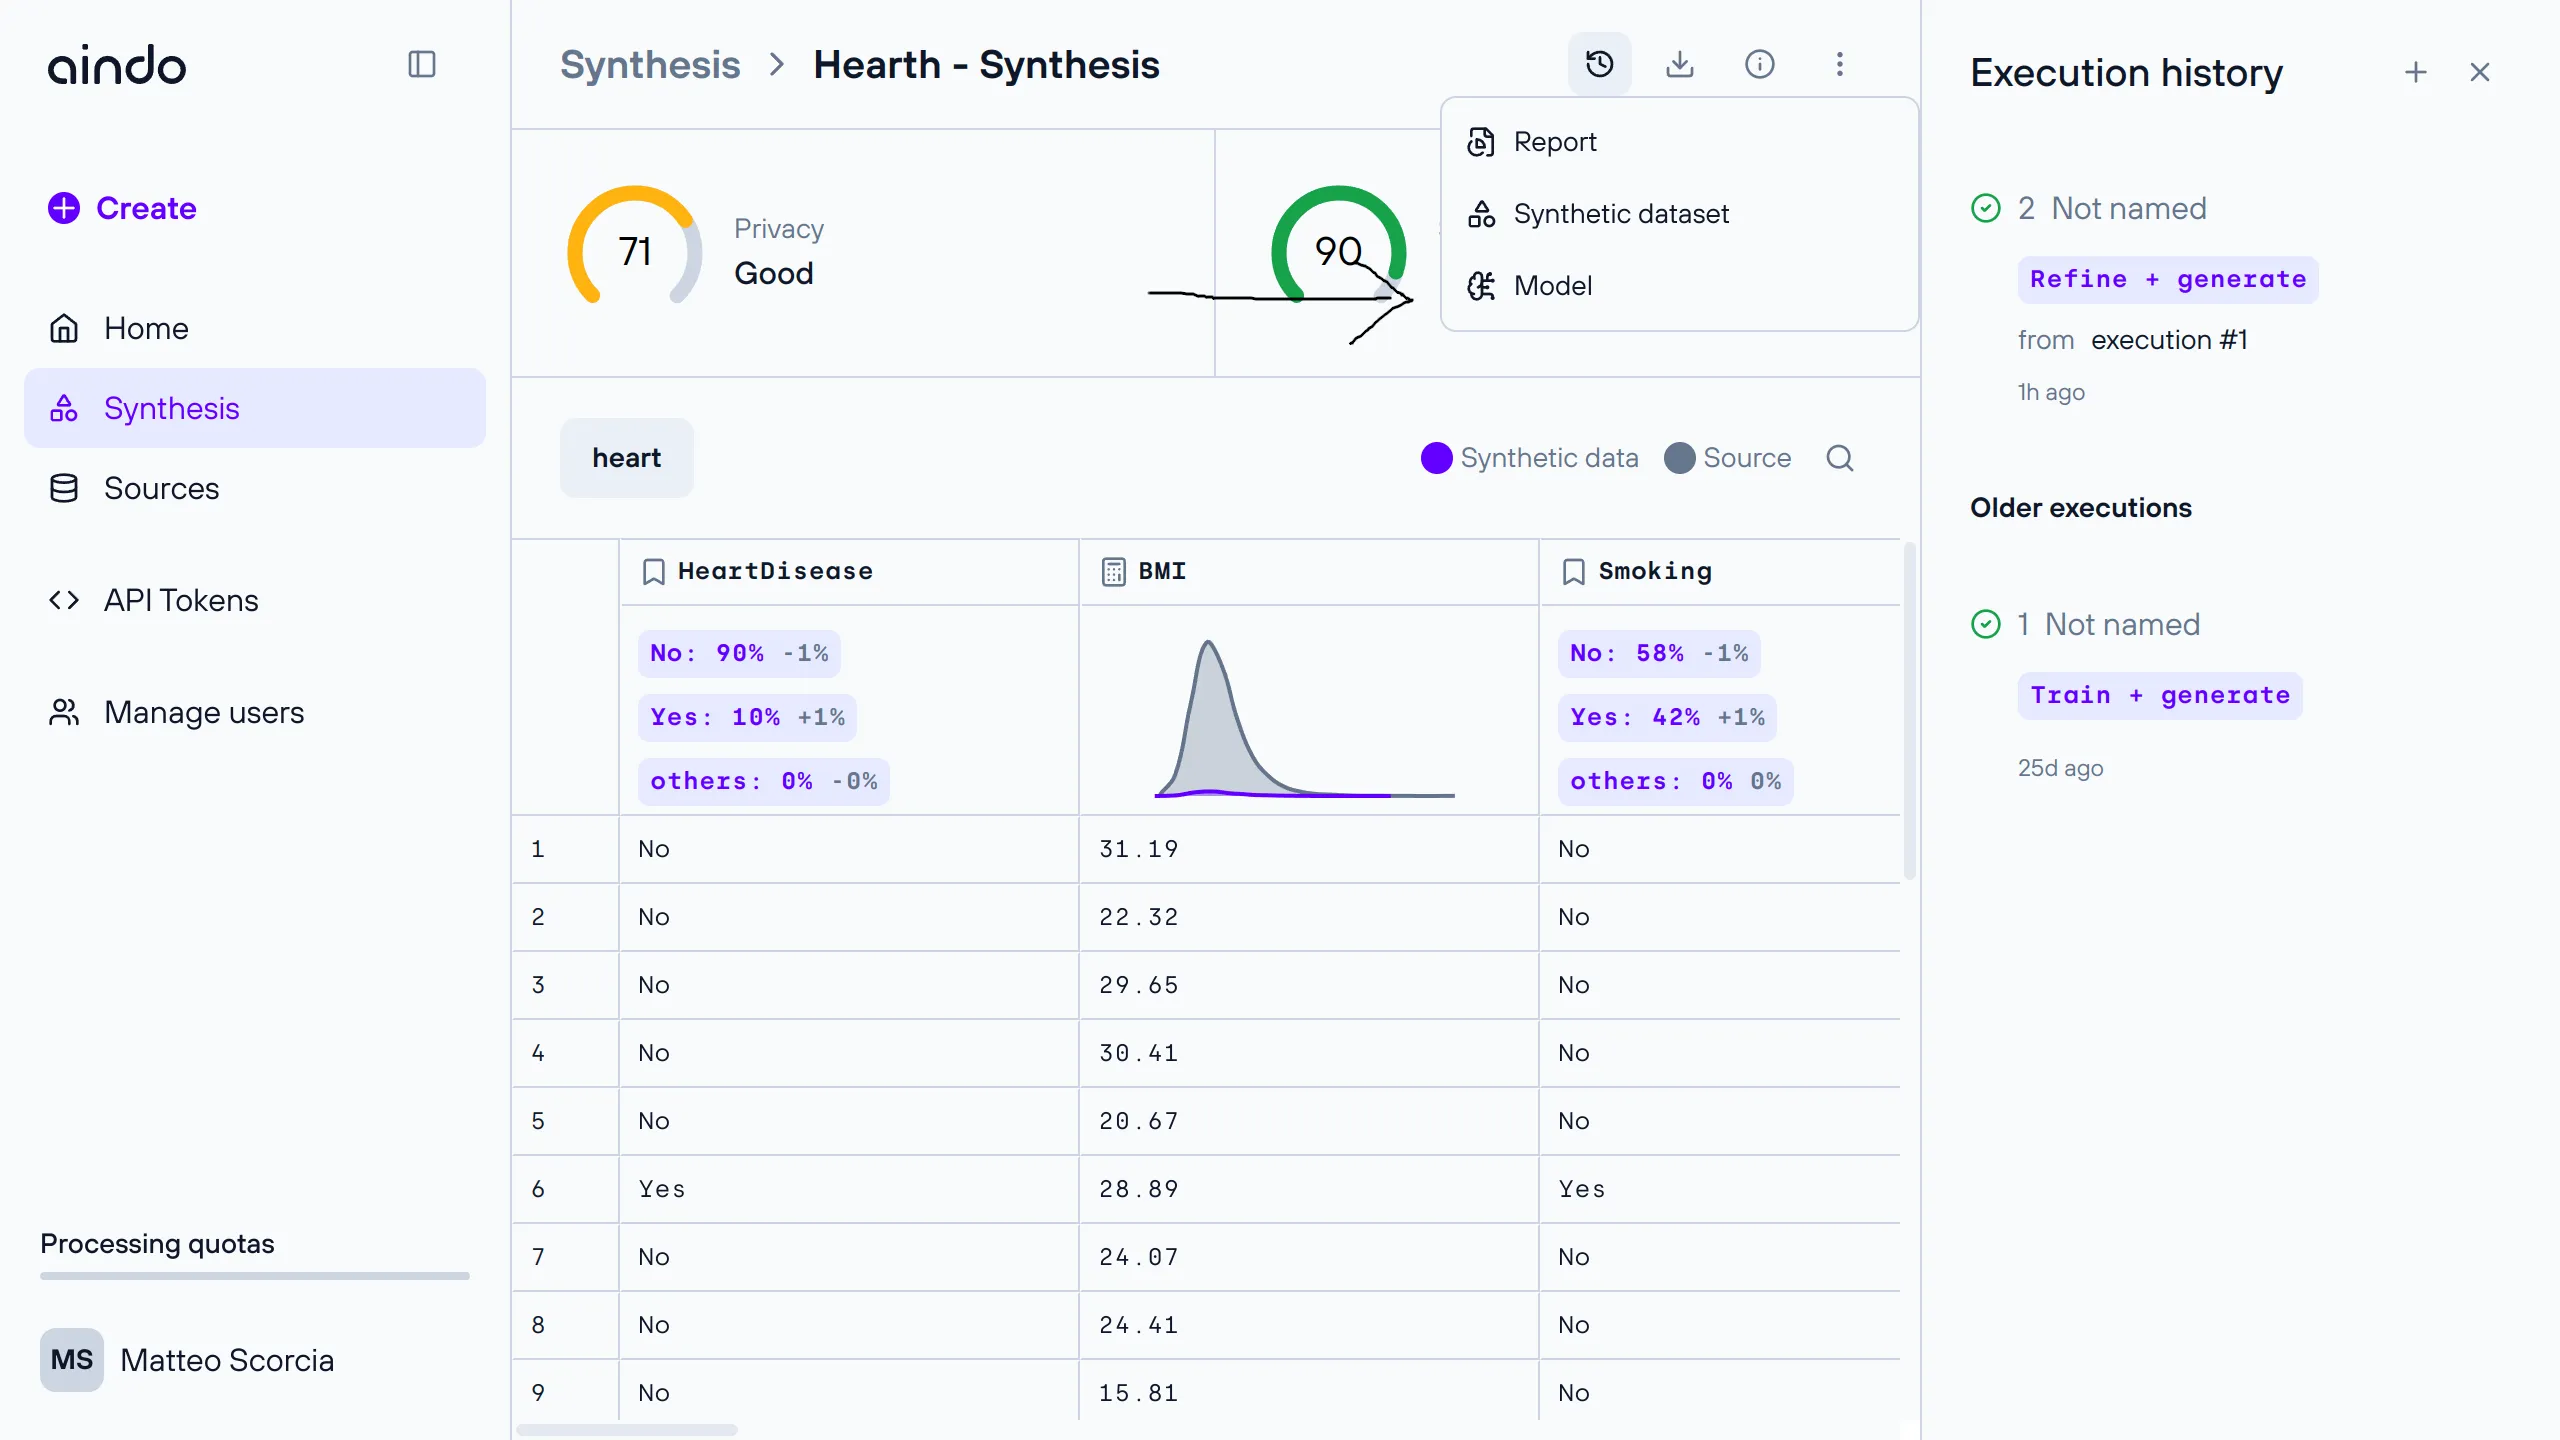This screenshot has height=1440, width=2560.
Task: Click the BMI column header
Action: (1309, 571)
